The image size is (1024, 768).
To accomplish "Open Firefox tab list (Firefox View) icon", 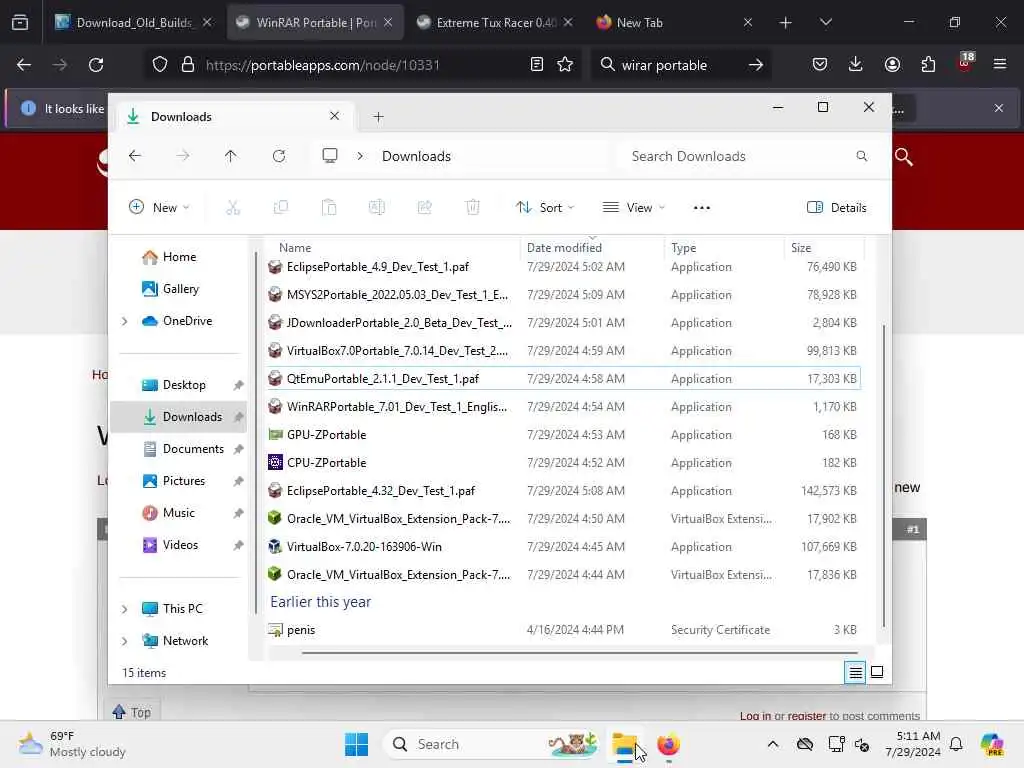I will [20, 22].
